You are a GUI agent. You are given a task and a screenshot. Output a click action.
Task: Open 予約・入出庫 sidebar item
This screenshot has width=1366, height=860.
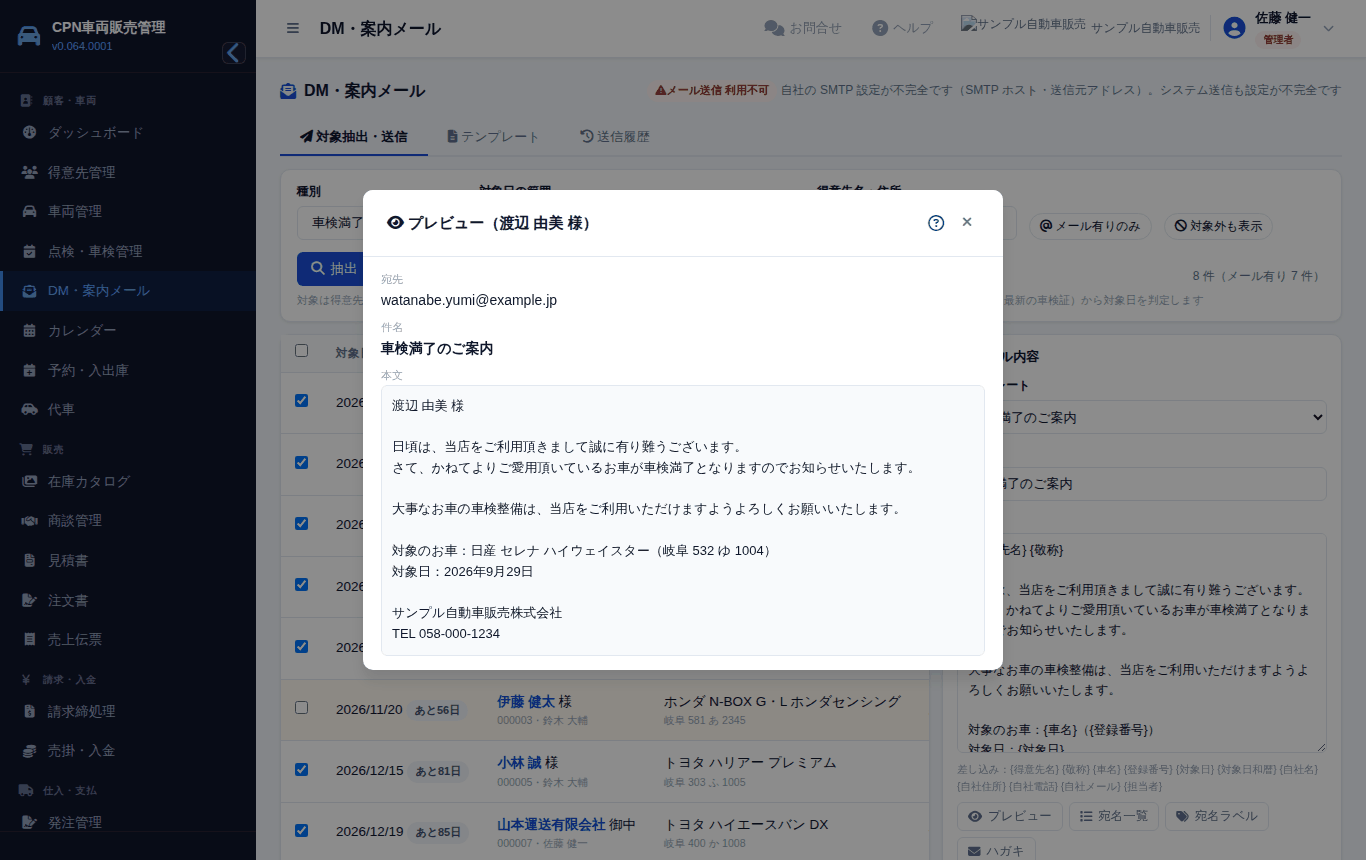pos(128,370)
